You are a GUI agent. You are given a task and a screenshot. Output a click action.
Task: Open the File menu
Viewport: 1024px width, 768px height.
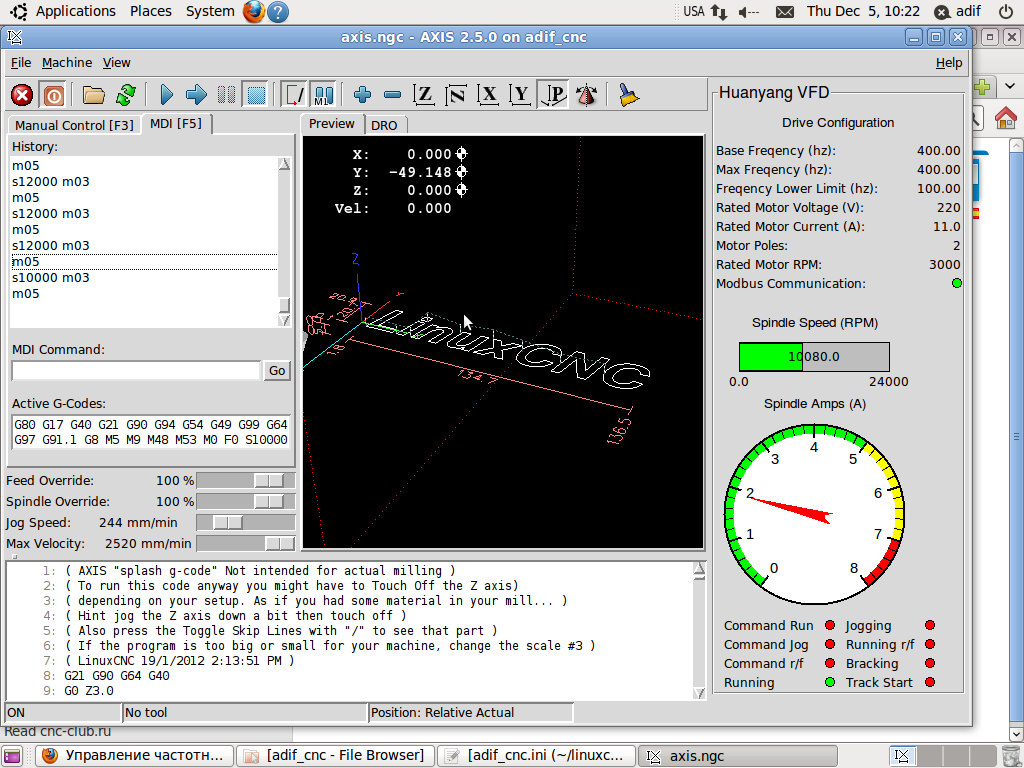(21, 62)
